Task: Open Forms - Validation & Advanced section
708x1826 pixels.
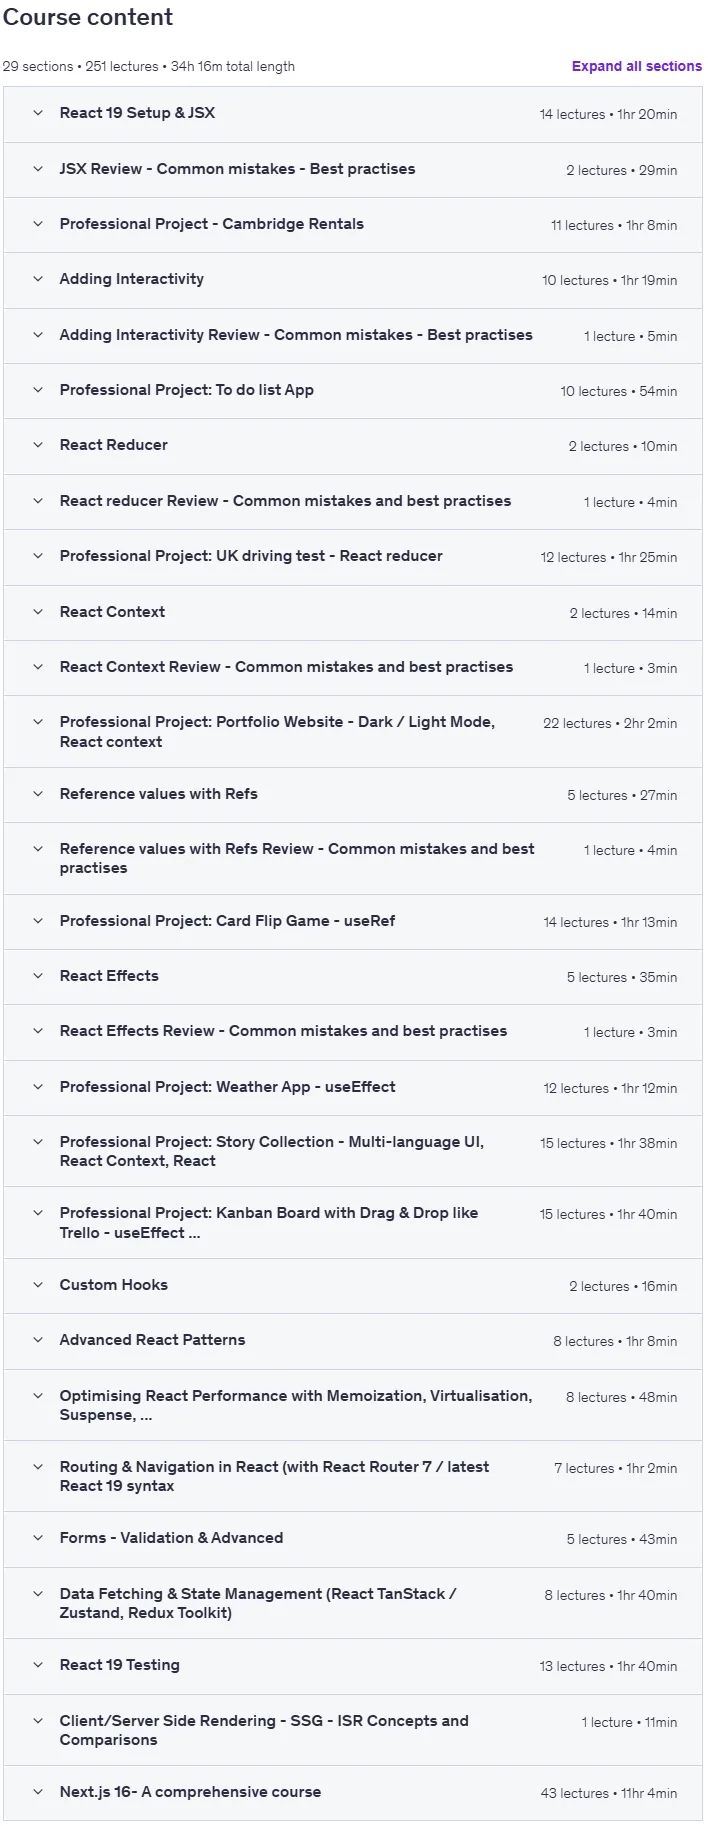Action: point(353,1539)
